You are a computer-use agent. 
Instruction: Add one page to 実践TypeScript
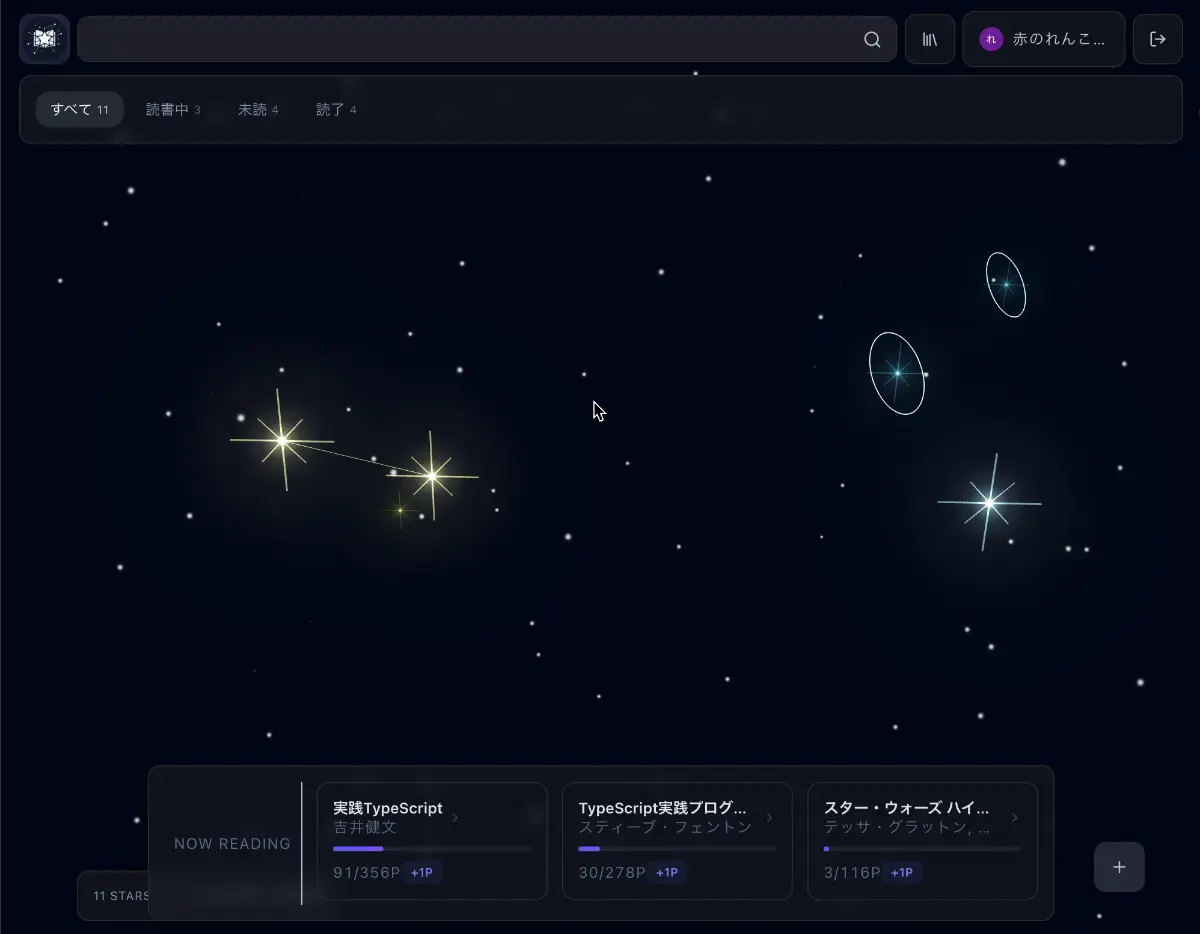pyautogui.click(x=422, y=873)
